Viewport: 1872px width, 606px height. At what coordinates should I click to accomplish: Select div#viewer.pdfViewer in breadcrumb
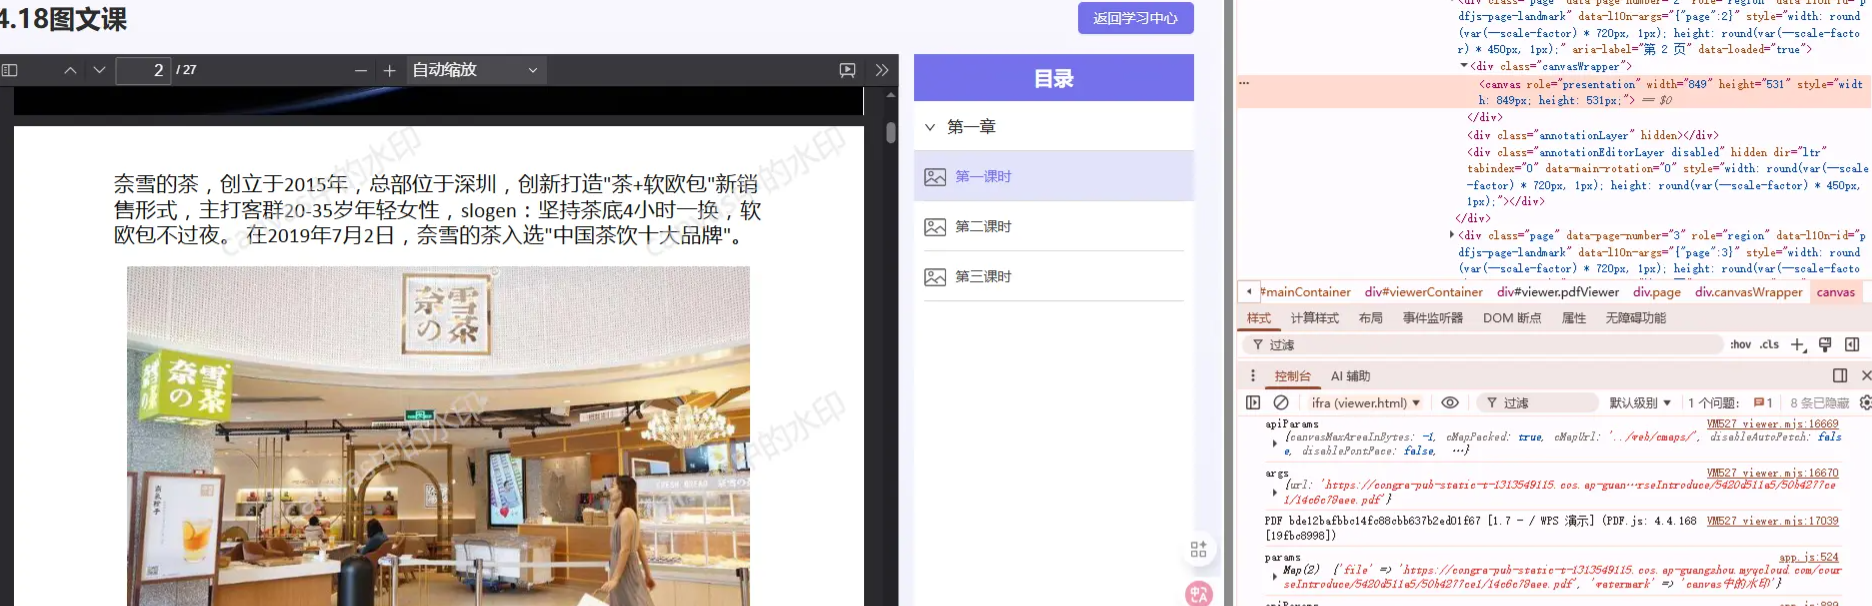pos(1558,292)
